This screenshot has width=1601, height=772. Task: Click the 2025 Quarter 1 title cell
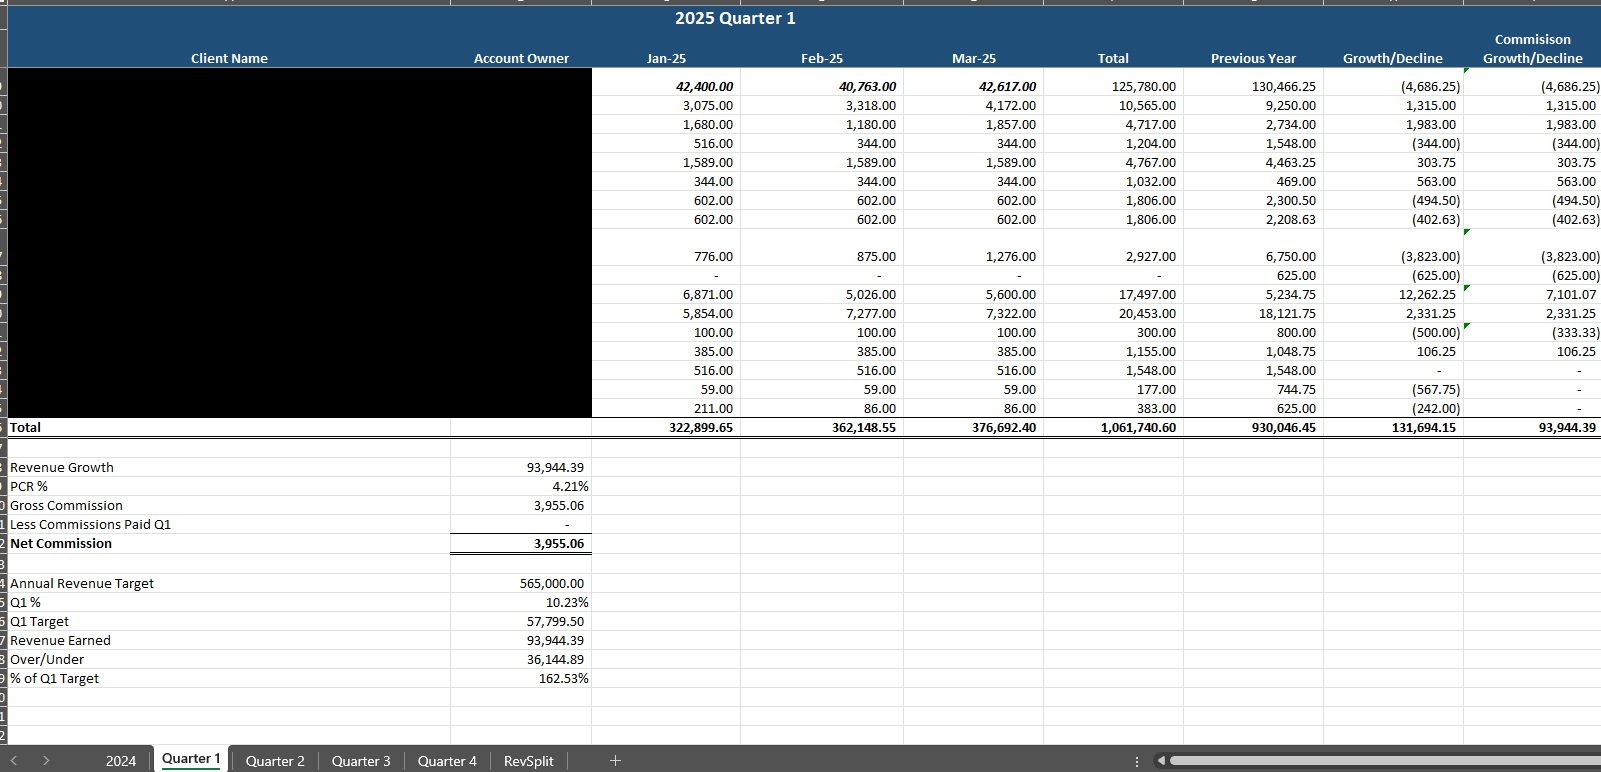pyautogui.click(x=735, y=19)
